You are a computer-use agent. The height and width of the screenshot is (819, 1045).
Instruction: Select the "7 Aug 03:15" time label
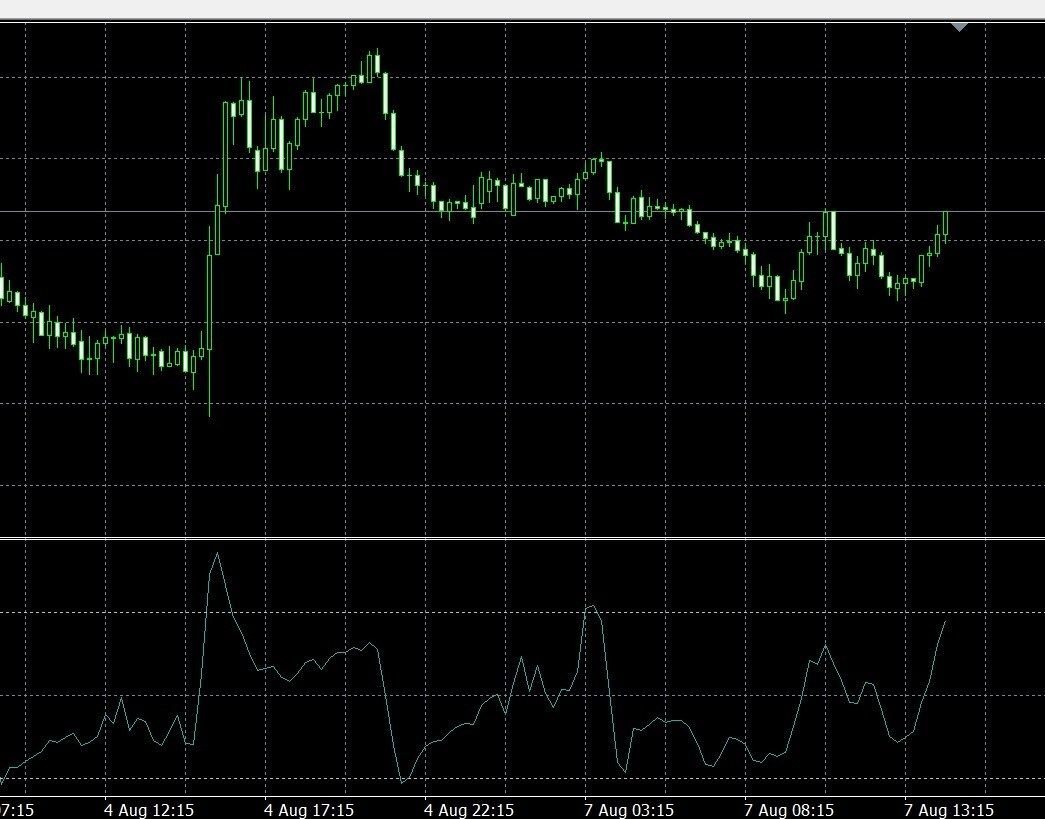tap(628, 810)
